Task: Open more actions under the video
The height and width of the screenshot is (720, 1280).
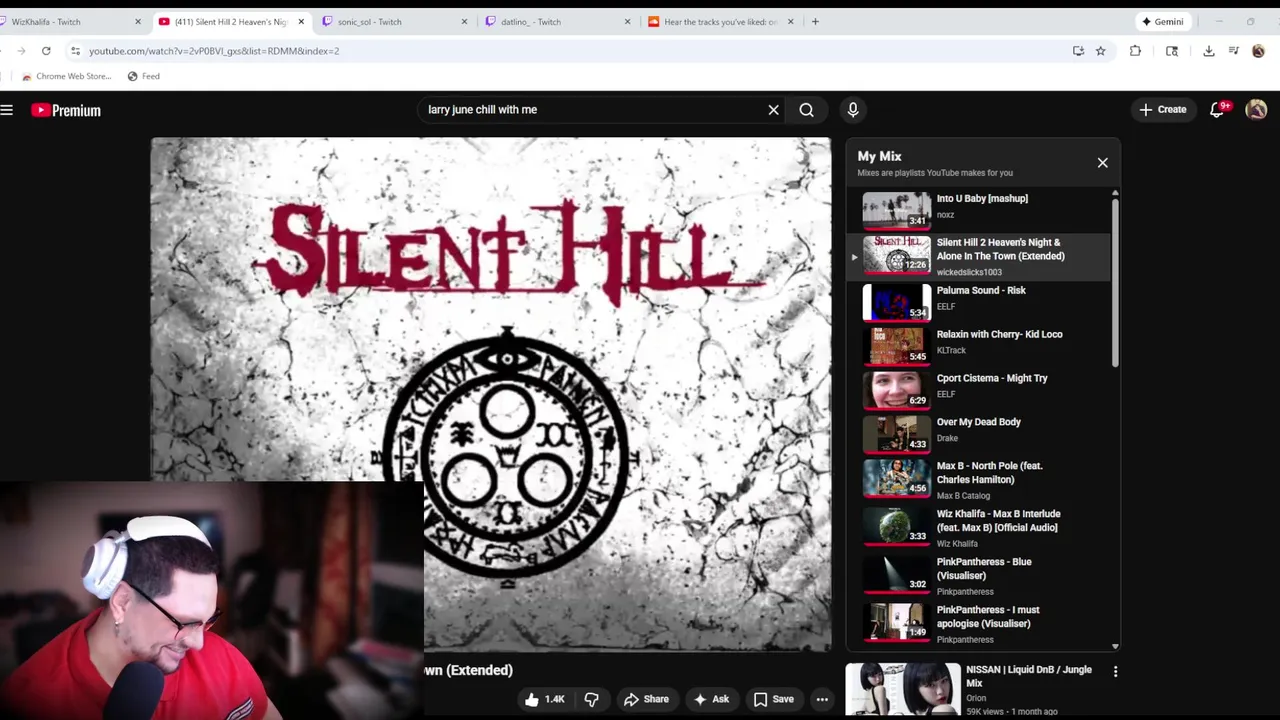Action: pos(822,700)
